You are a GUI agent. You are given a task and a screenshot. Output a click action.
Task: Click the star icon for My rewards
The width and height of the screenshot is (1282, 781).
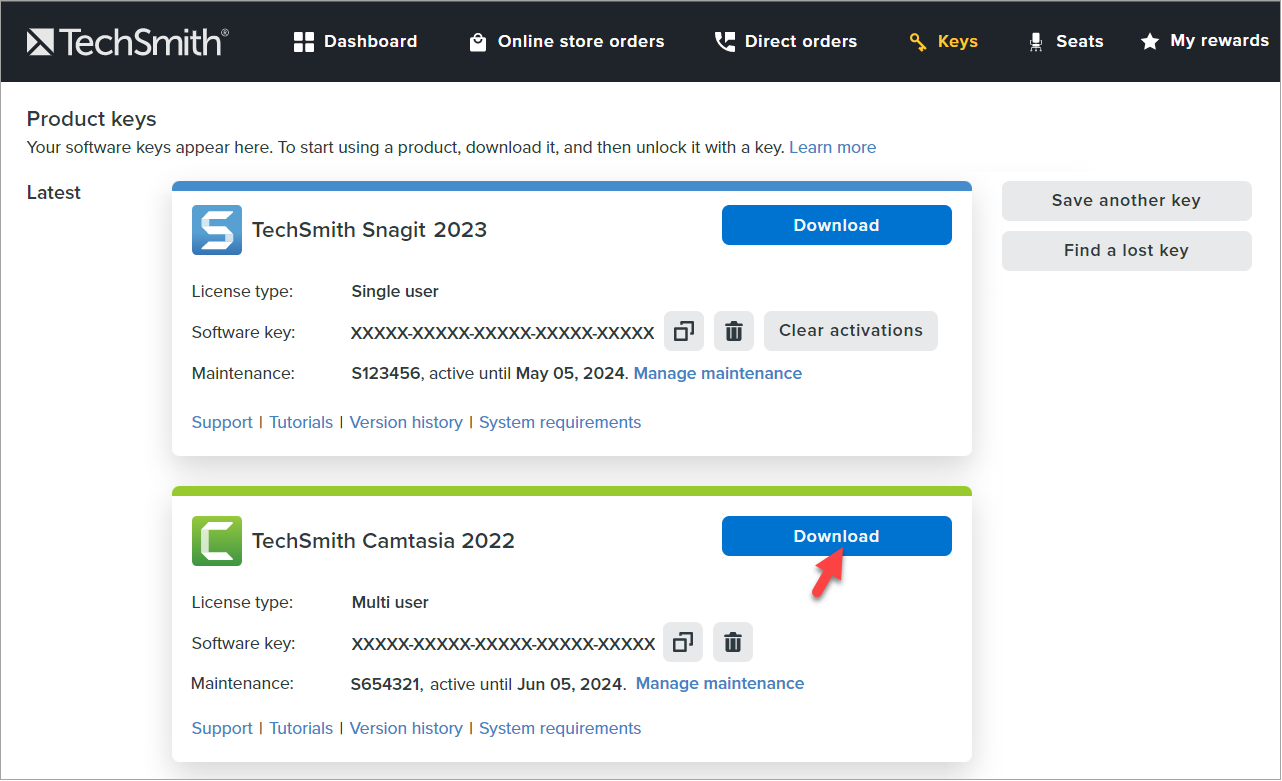pos(1147,41)
